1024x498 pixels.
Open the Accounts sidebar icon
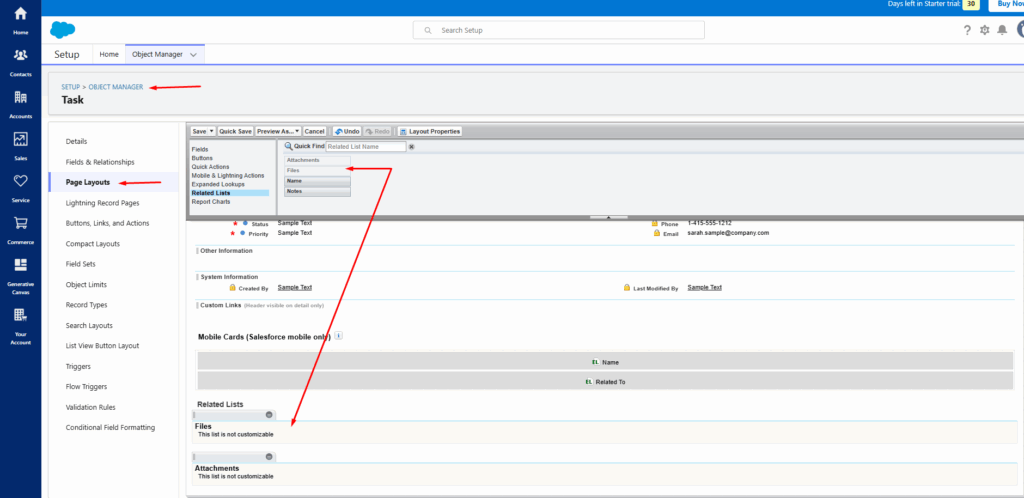pos(20,103)
